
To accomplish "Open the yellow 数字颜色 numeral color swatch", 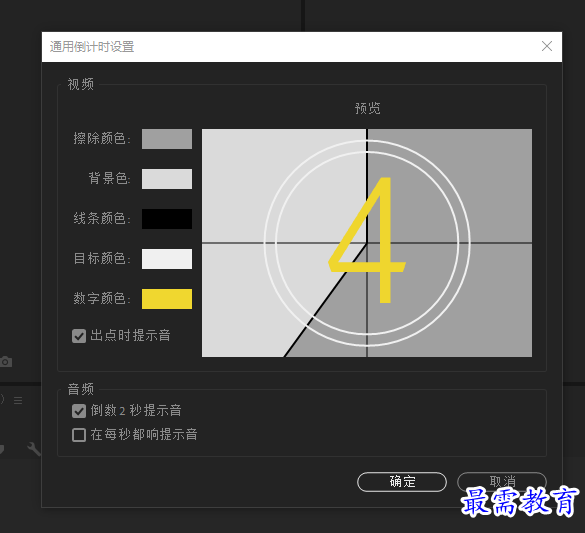I will coord(167,299).
